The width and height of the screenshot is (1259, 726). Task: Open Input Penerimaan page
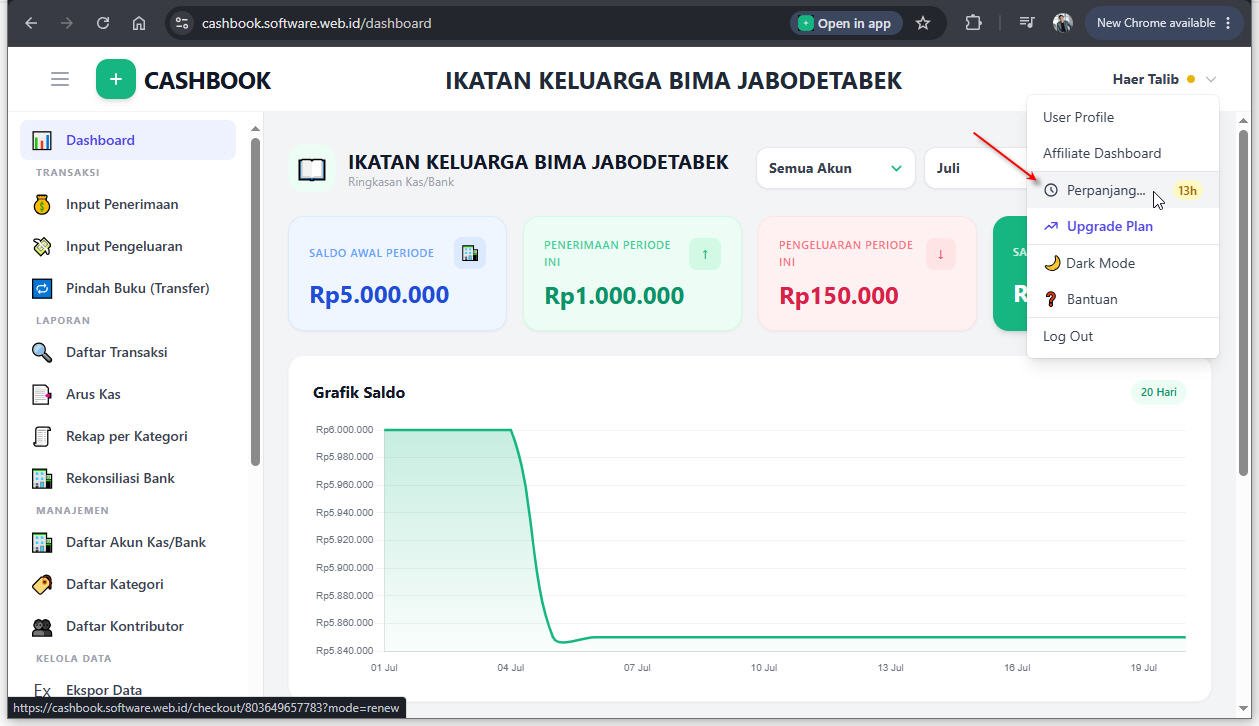point(128,204)
